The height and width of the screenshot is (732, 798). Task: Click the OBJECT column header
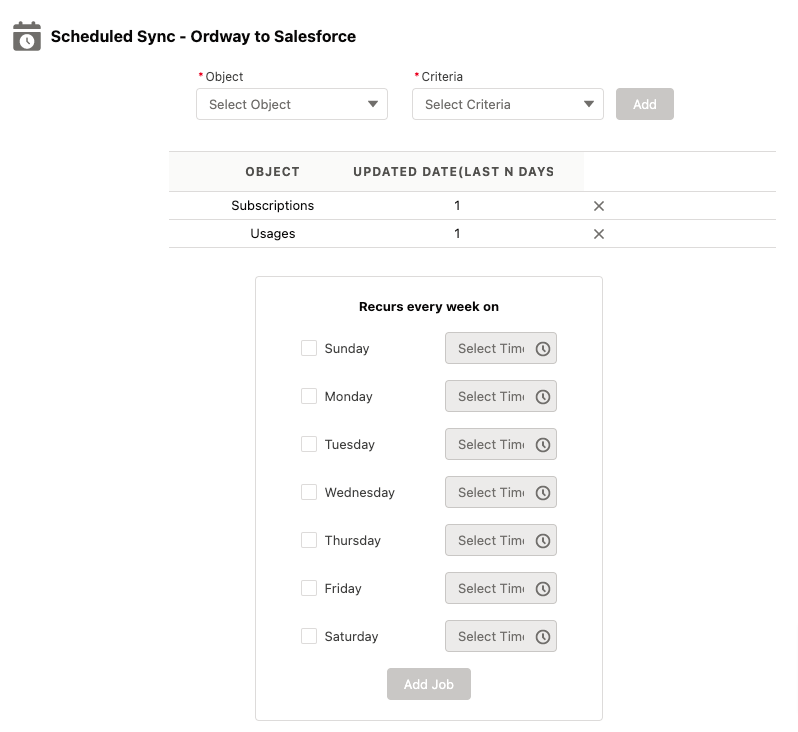point(272,172)
